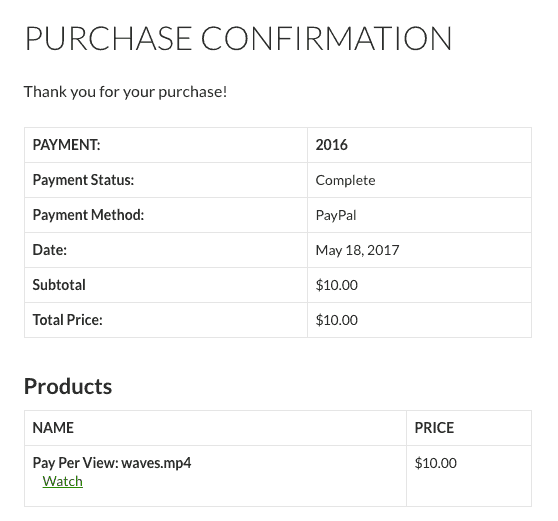The image size is (558, 521).
Task: Click the PAYMENT: row label
Action: [66, 145]
